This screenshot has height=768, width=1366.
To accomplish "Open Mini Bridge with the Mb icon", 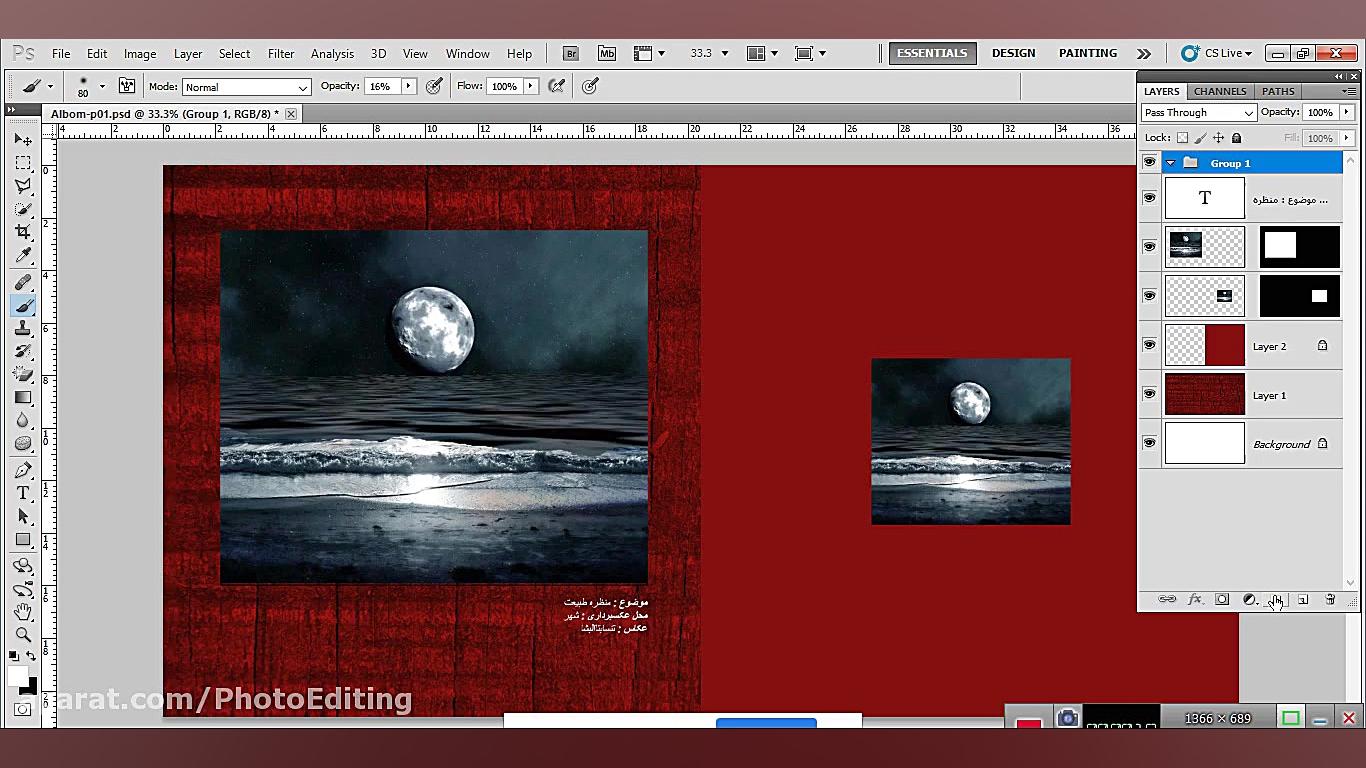I will [x=607, y=54].
